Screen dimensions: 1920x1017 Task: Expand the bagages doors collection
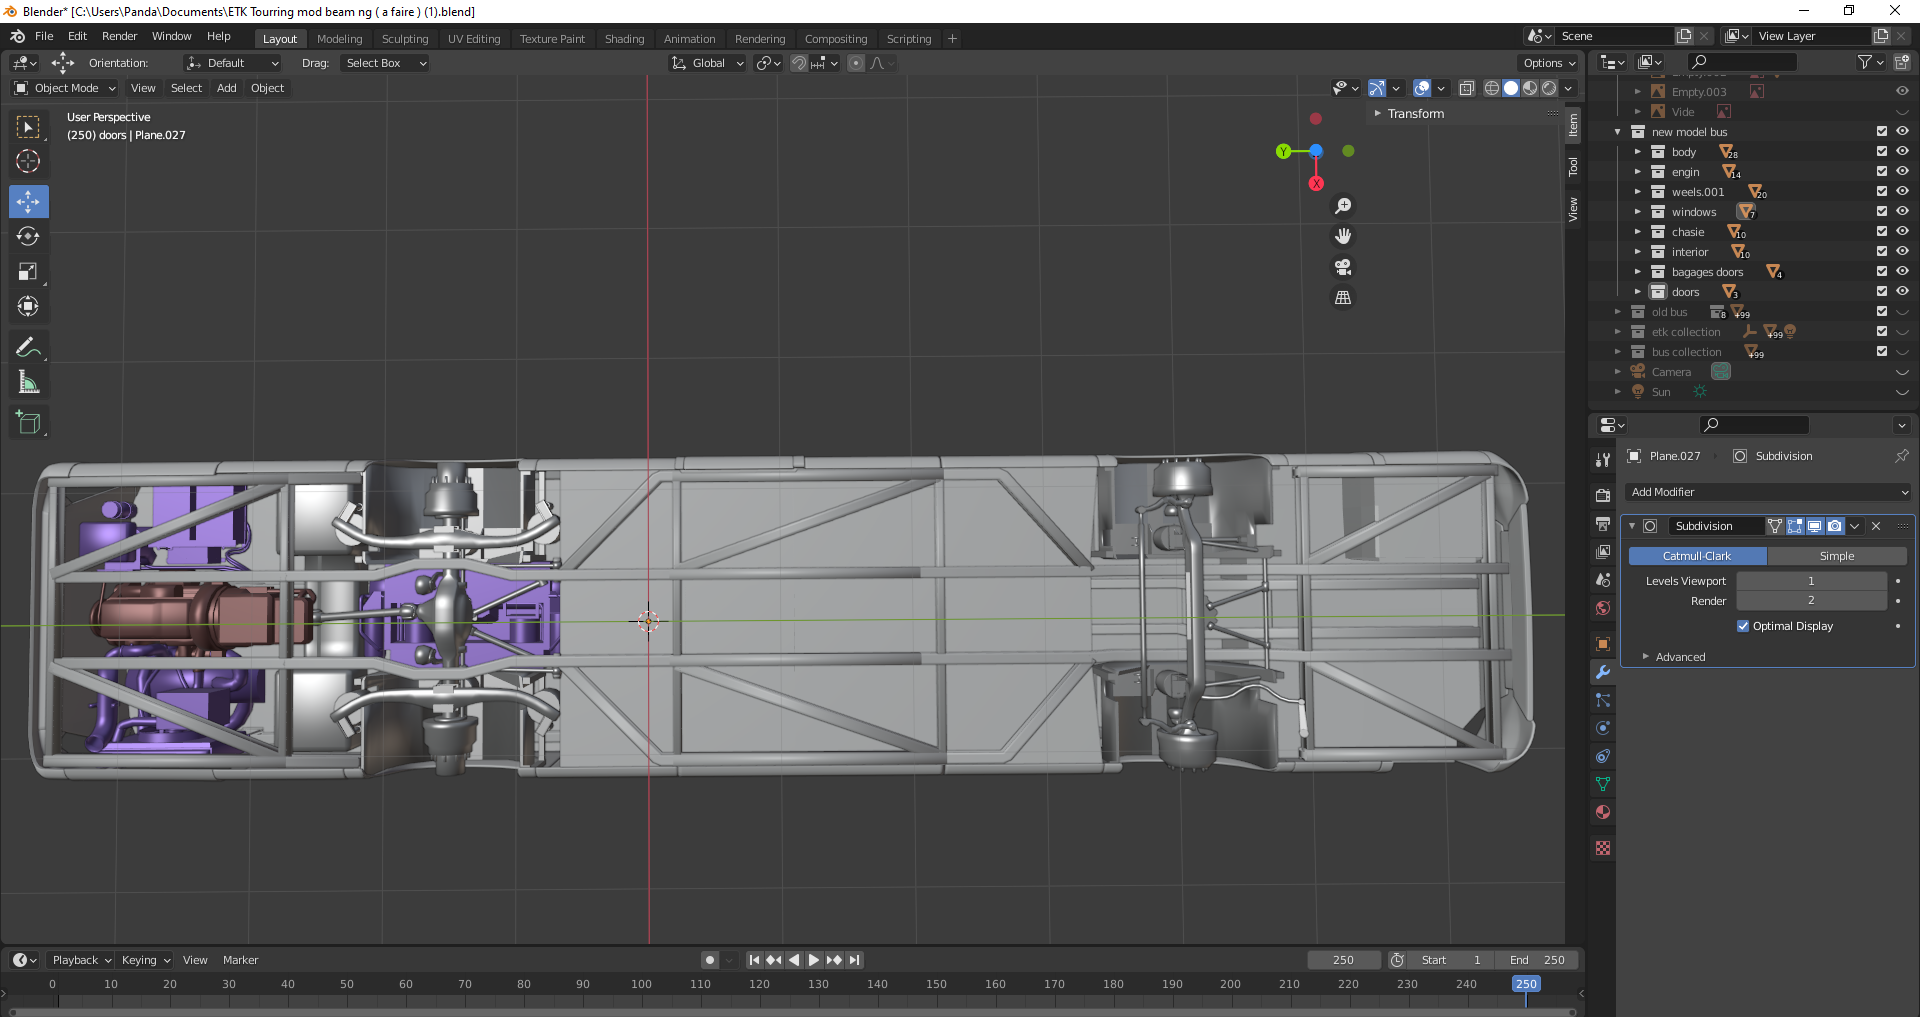point(1638,272)
